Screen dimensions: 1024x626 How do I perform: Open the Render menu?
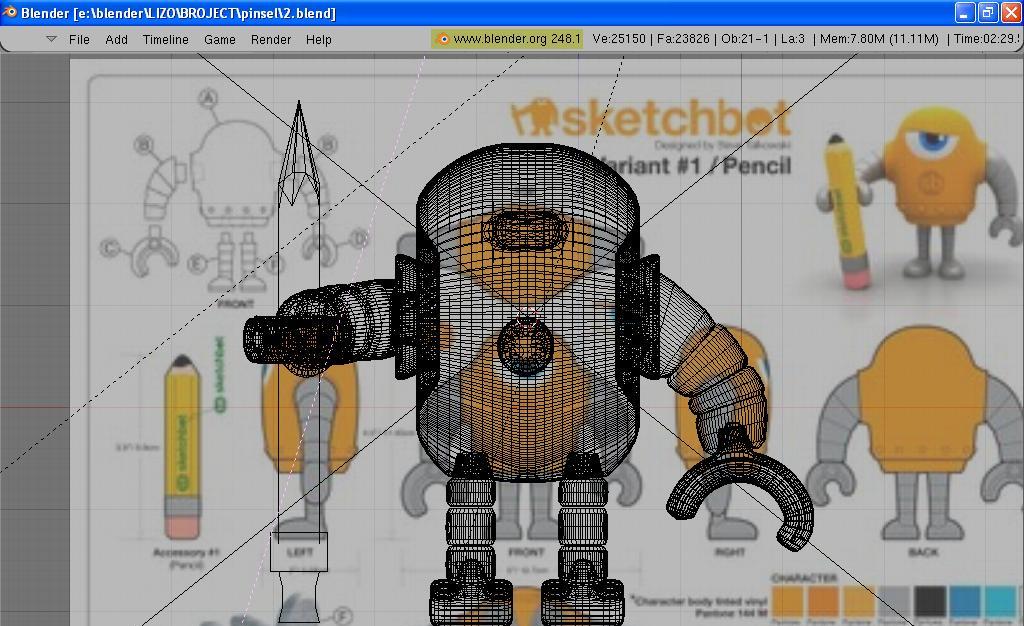point(270,39)
